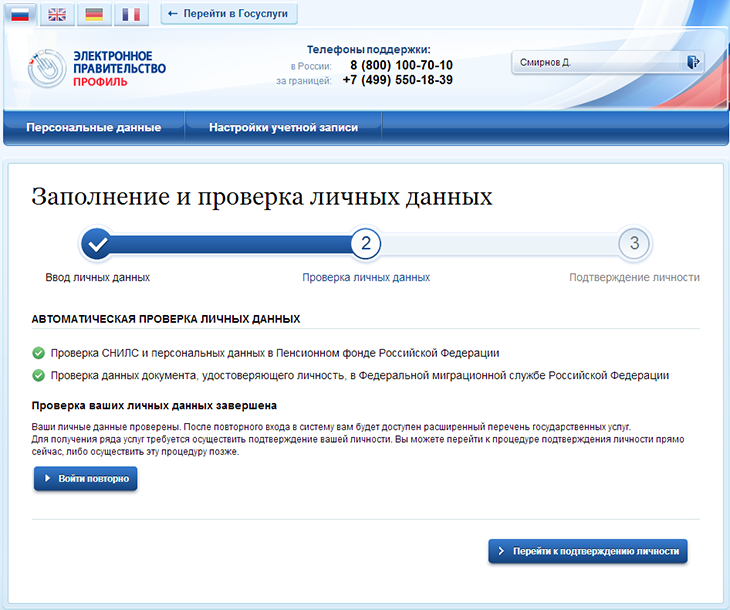
Task: Switch language to English flag
Action: click(57, 14)
